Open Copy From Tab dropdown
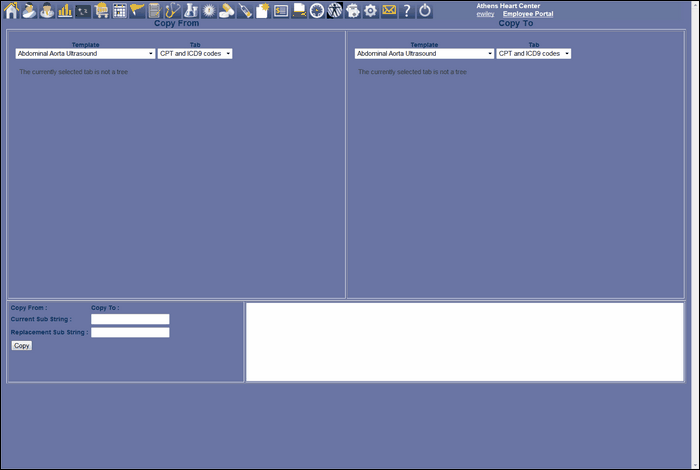 point(195,54)
